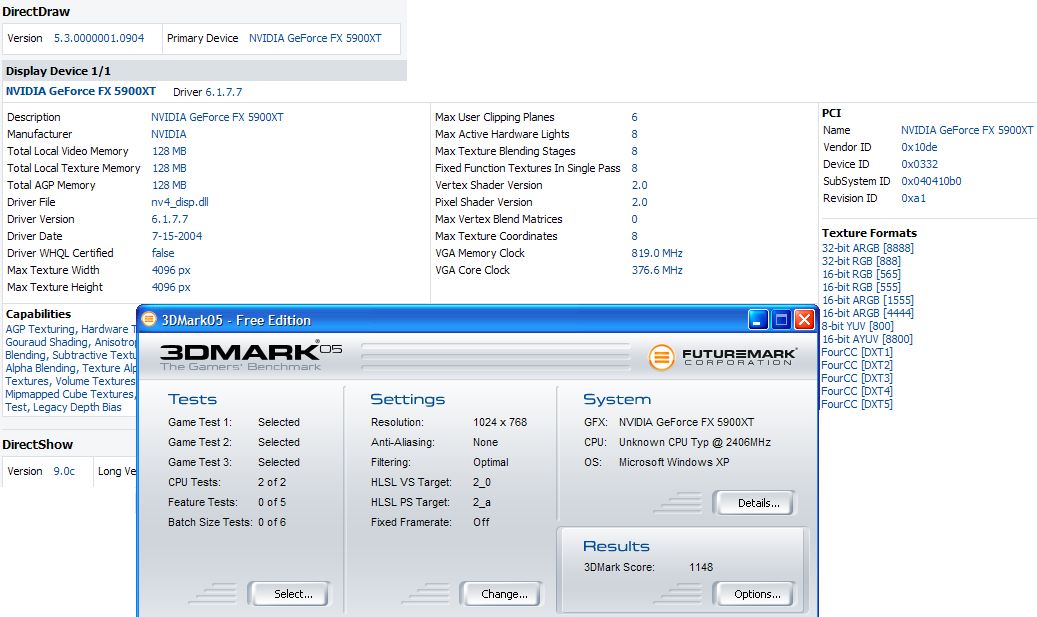The image size is (1037, 617).
Task: Click the DirectShow version 9.0c
Action: point(64,472)
